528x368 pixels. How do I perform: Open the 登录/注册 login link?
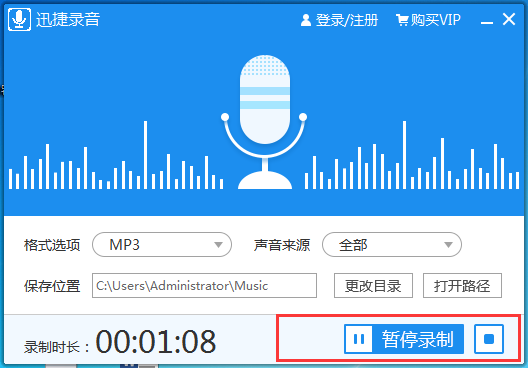[x=346, y=20]
